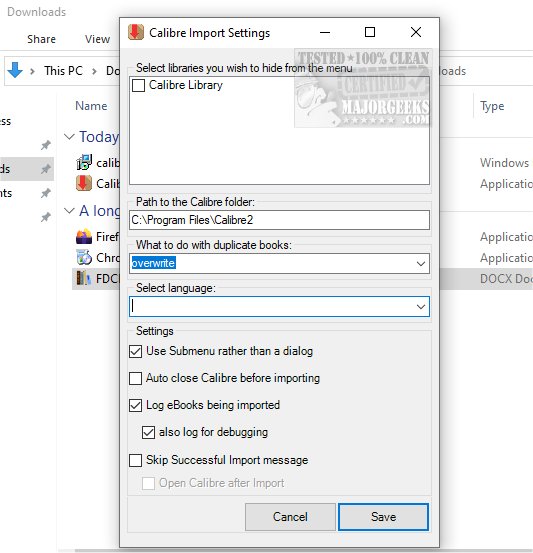This screenshot has height=553, width=533.
Task: Minimize the Calibre Import Settings window
Action: click(x=325, y=32)
